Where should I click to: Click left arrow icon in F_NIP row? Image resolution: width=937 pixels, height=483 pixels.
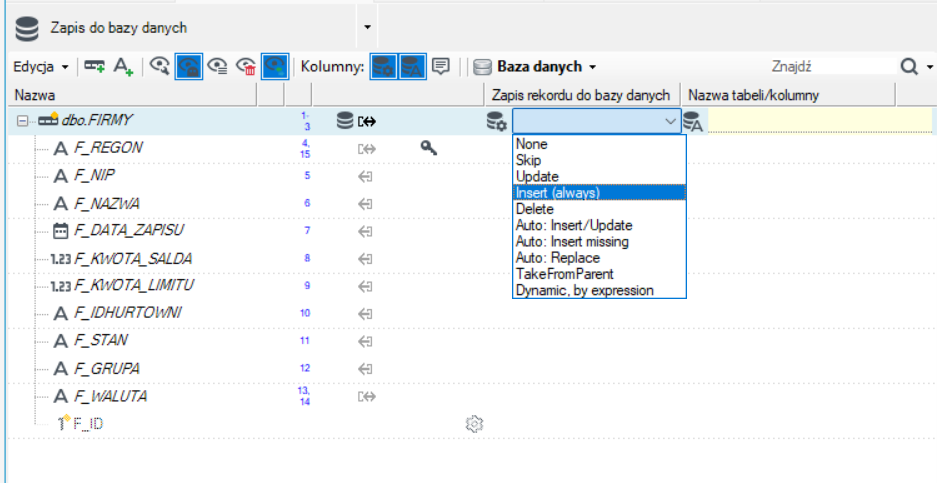[x=365, y=176]
